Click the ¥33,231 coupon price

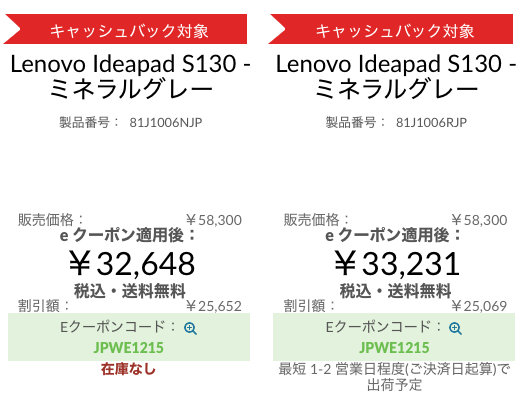tap(397, 264)
